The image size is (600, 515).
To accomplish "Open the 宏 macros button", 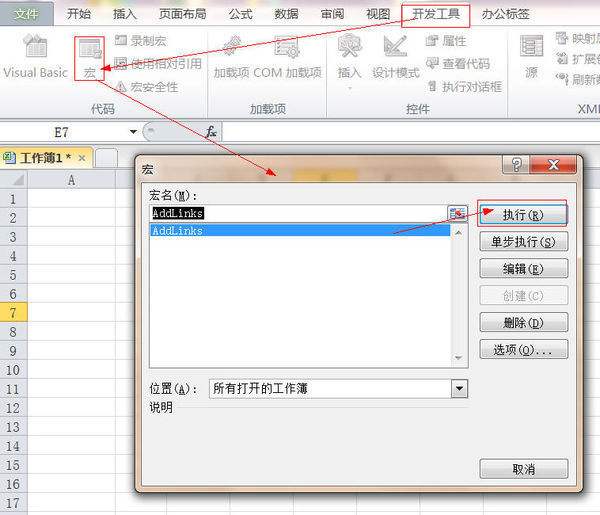I will 90,58.
